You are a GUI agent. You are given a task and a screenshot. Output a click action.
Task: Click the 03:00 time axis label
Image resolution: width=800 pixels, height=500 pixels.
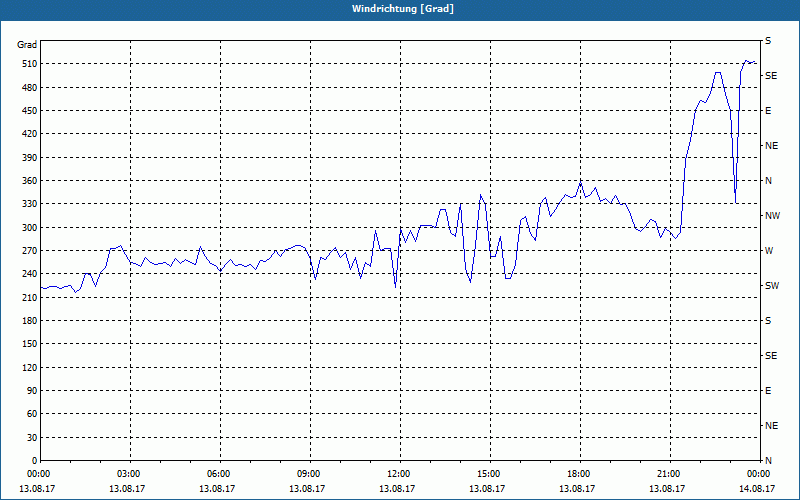(128, 474)
